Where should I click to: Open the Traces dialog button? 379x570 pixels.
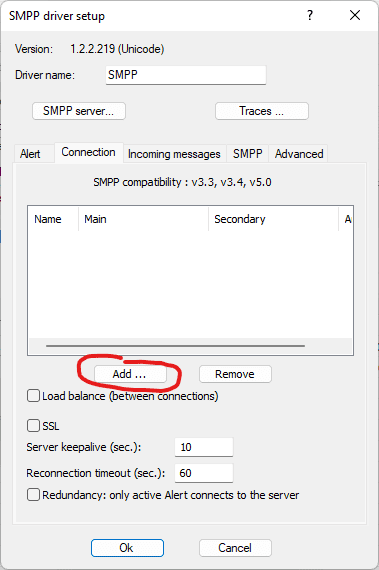pyautogui.click(x=262, y=111)
